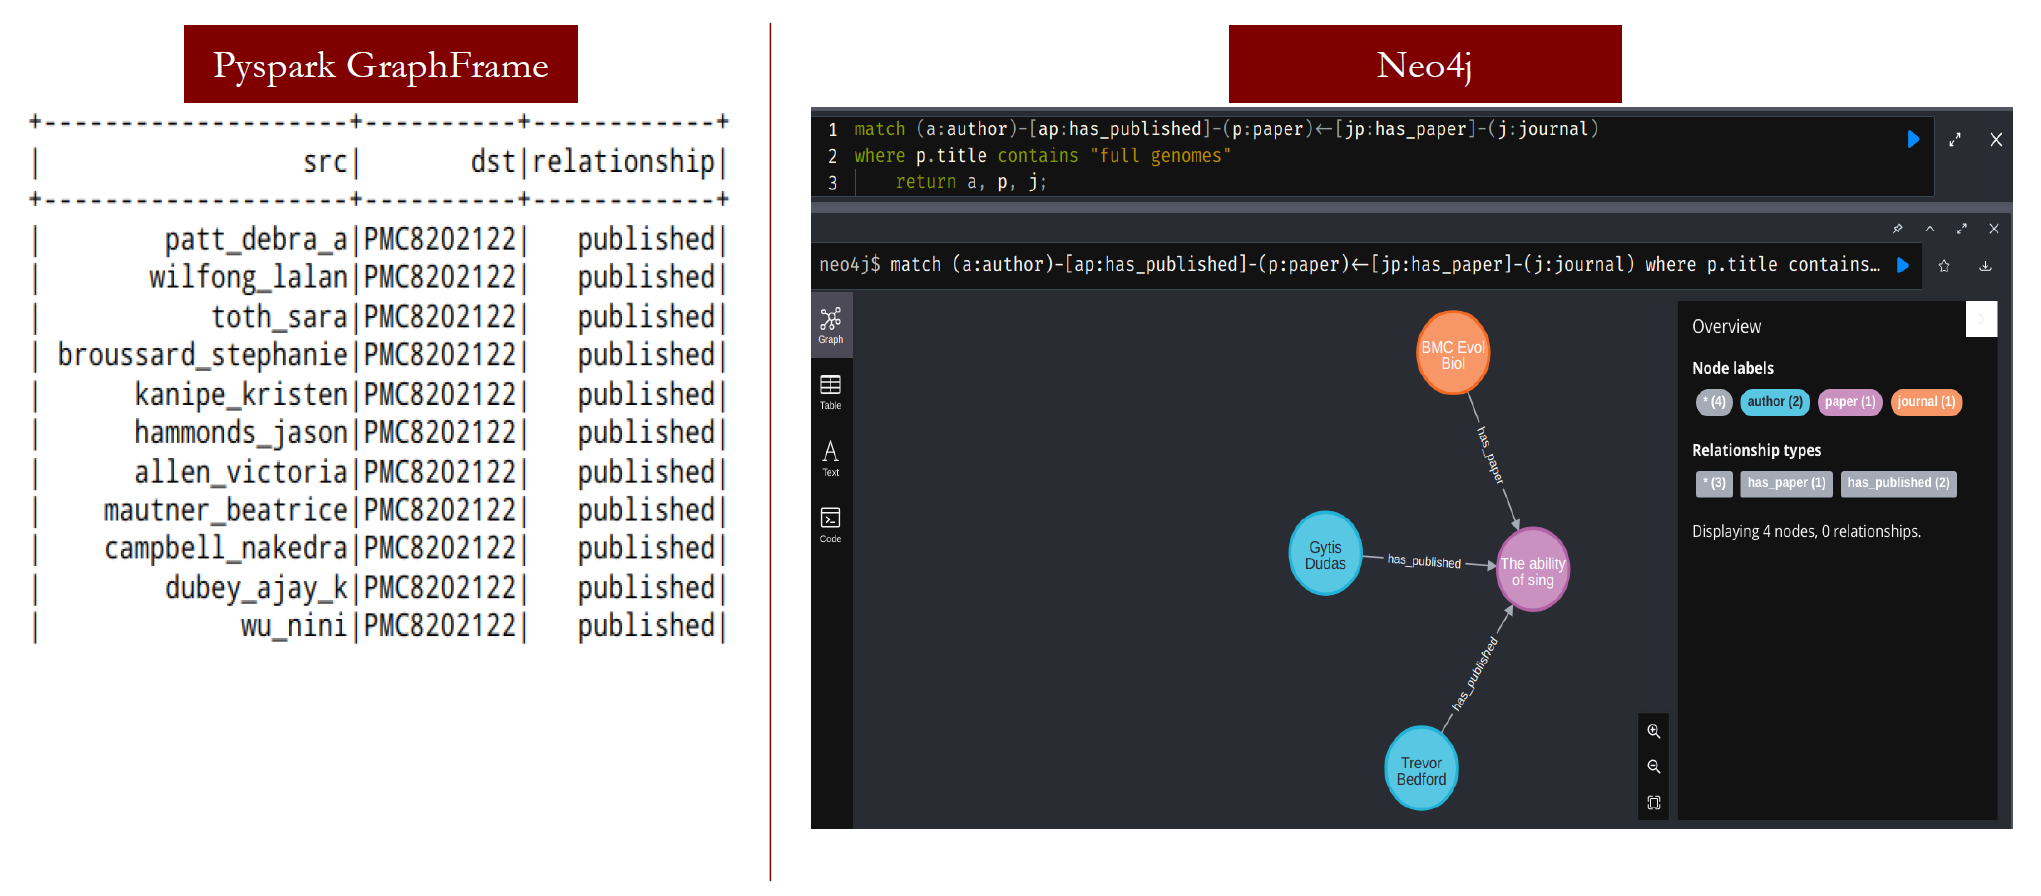2041x896 pixels.
Task: Click the Pyspark GraphFrame title banner
Action: 381,64
